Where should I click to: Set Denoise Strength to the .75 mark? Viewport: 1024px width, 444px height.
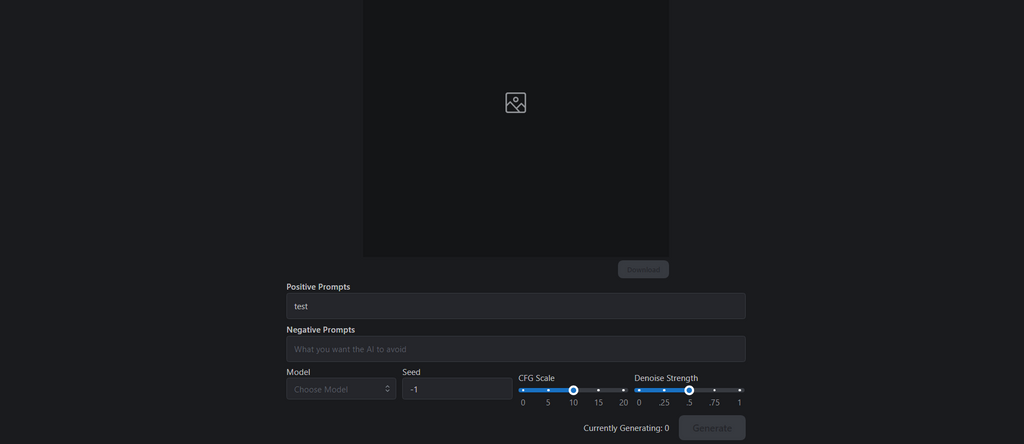pyautogui.click(x=714, y=390)
